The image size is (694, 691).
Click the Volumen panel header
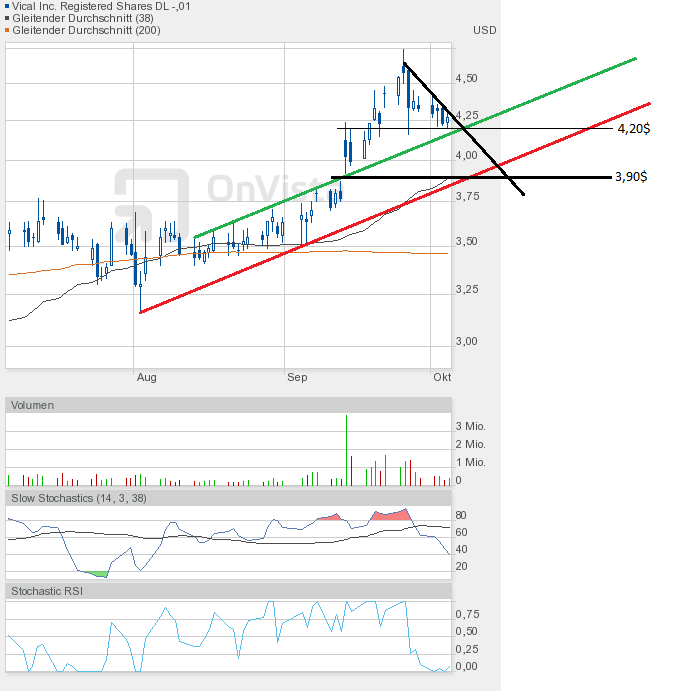tap(228, 405)
